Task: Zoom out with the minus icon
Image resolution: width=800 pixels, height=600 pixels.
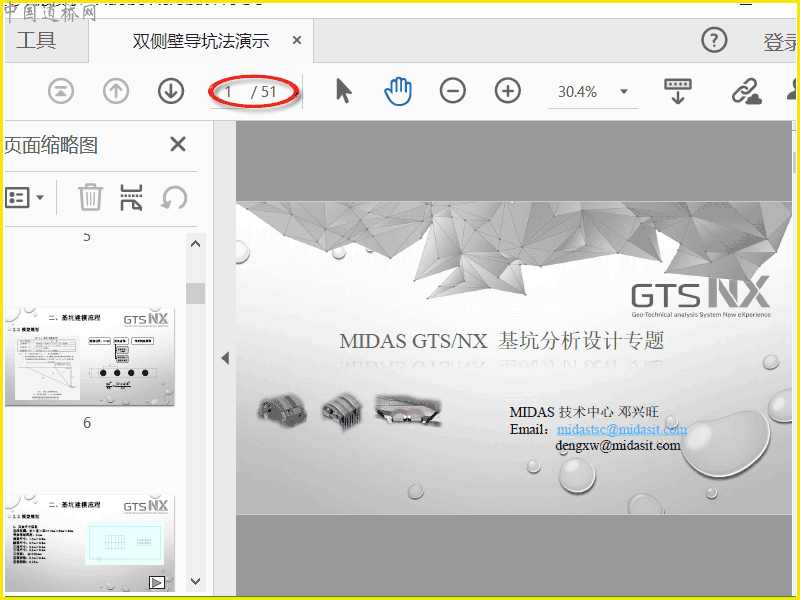Action: point(453,91)
